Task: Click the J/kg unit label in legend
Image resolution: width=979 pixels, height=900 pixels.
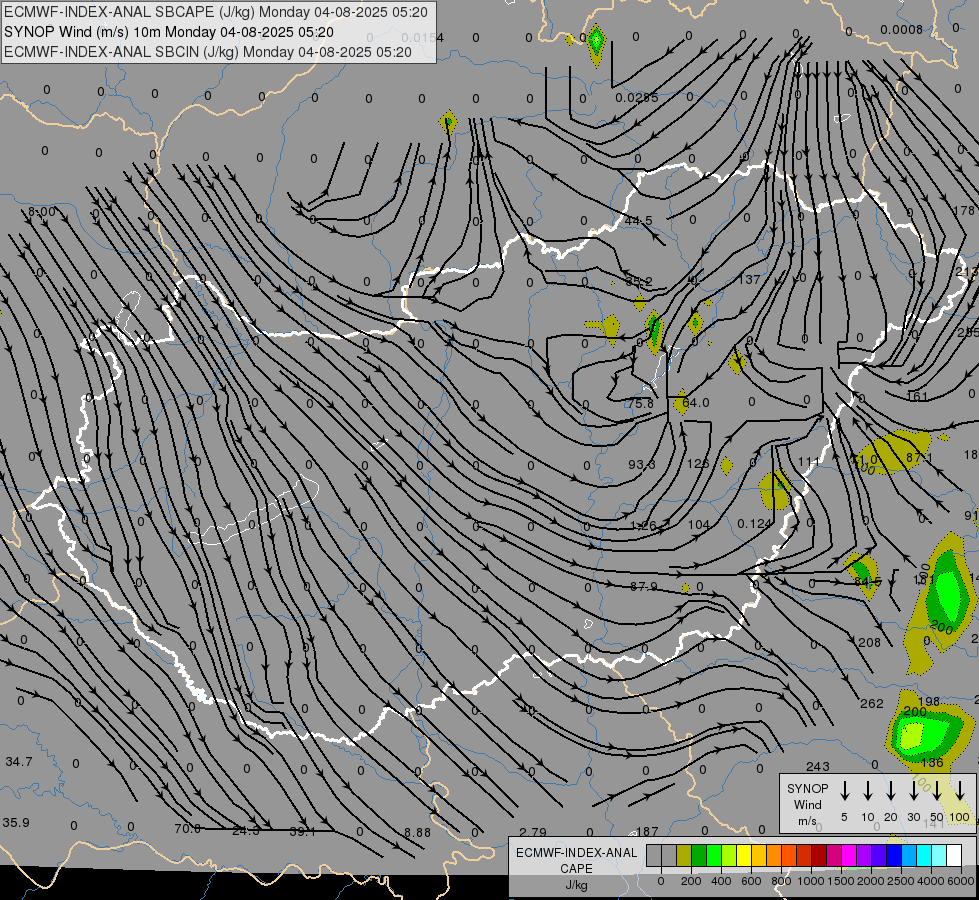Action: point(576,885)
